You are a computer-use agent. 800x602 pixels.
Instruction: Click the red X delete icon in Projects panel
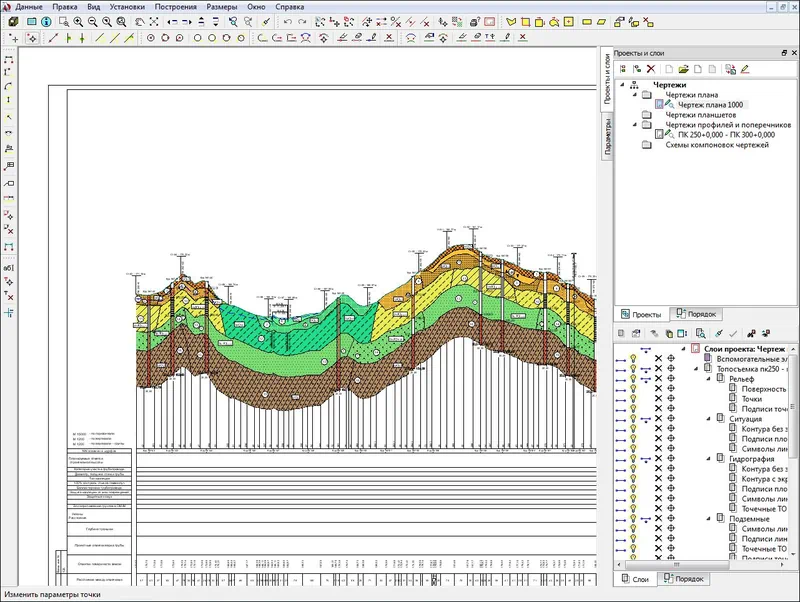pos(652,69)
